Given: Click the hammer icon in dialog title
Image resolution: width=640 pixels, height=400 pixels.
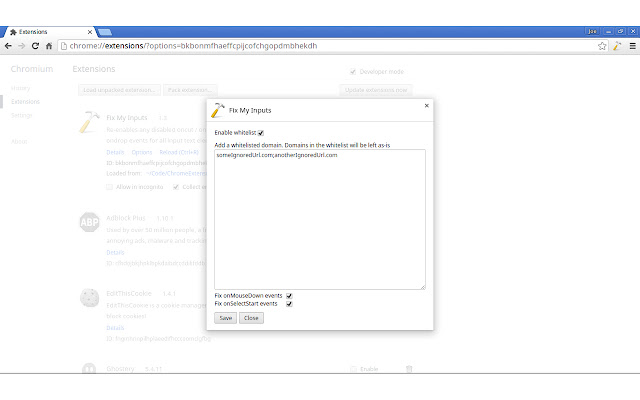Looking at the screenshot, I should point(218,110).
